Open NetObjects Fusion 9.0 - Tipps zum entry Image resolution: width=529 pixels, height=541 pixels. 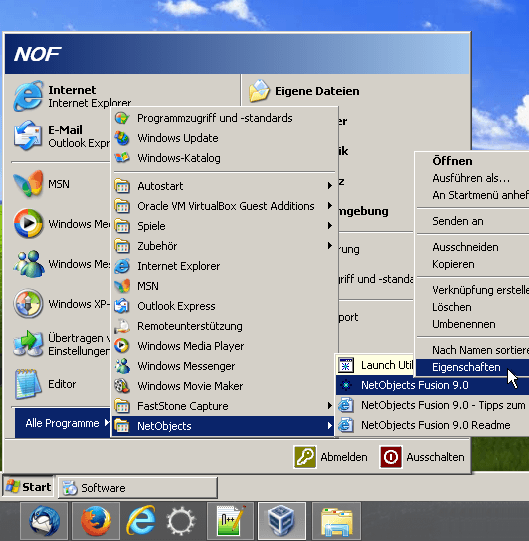click(432, 405)
